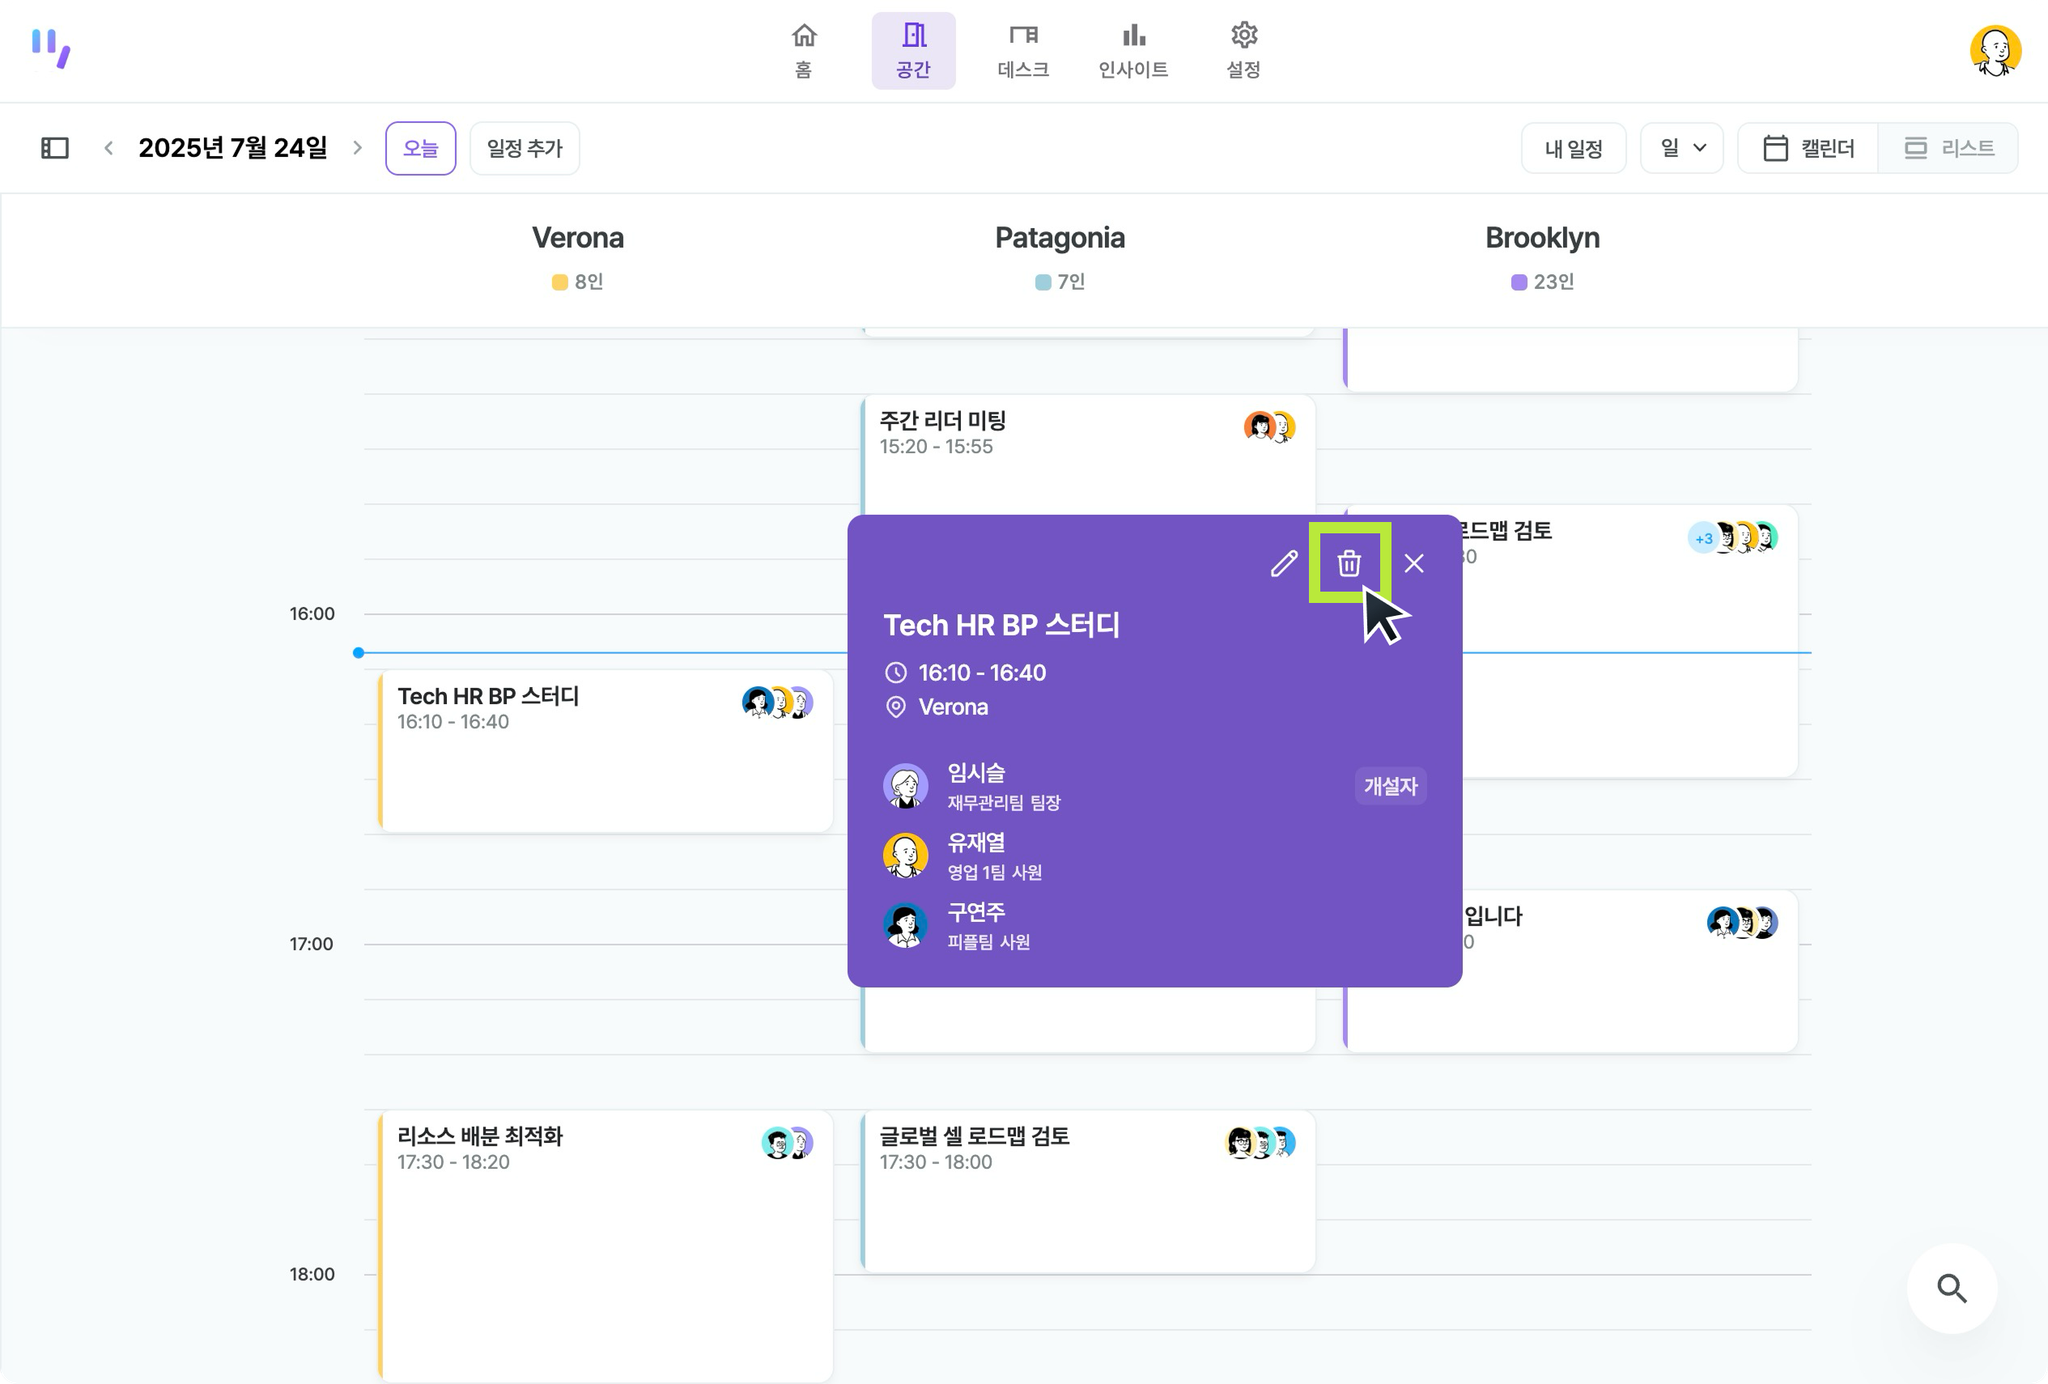Click the 영업 1팀 사원 role text

pos(995,872)
